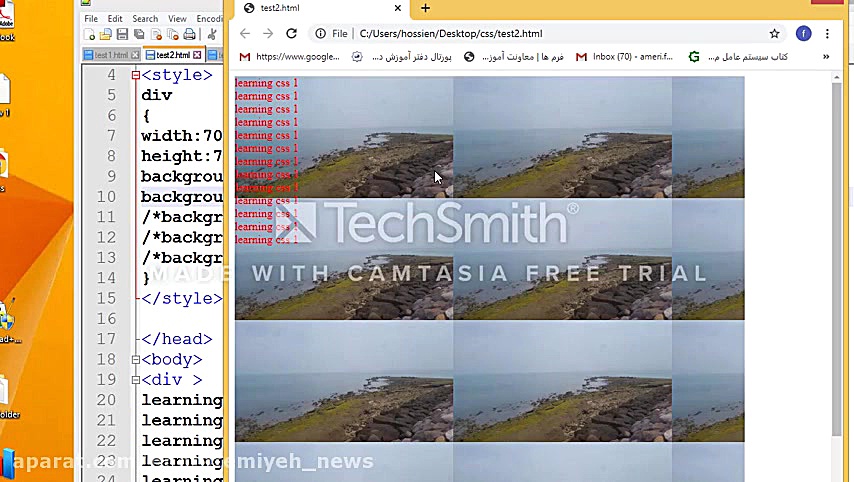Click the Close All icon in Notepad++ toolbar

click(x=173, y=35)
